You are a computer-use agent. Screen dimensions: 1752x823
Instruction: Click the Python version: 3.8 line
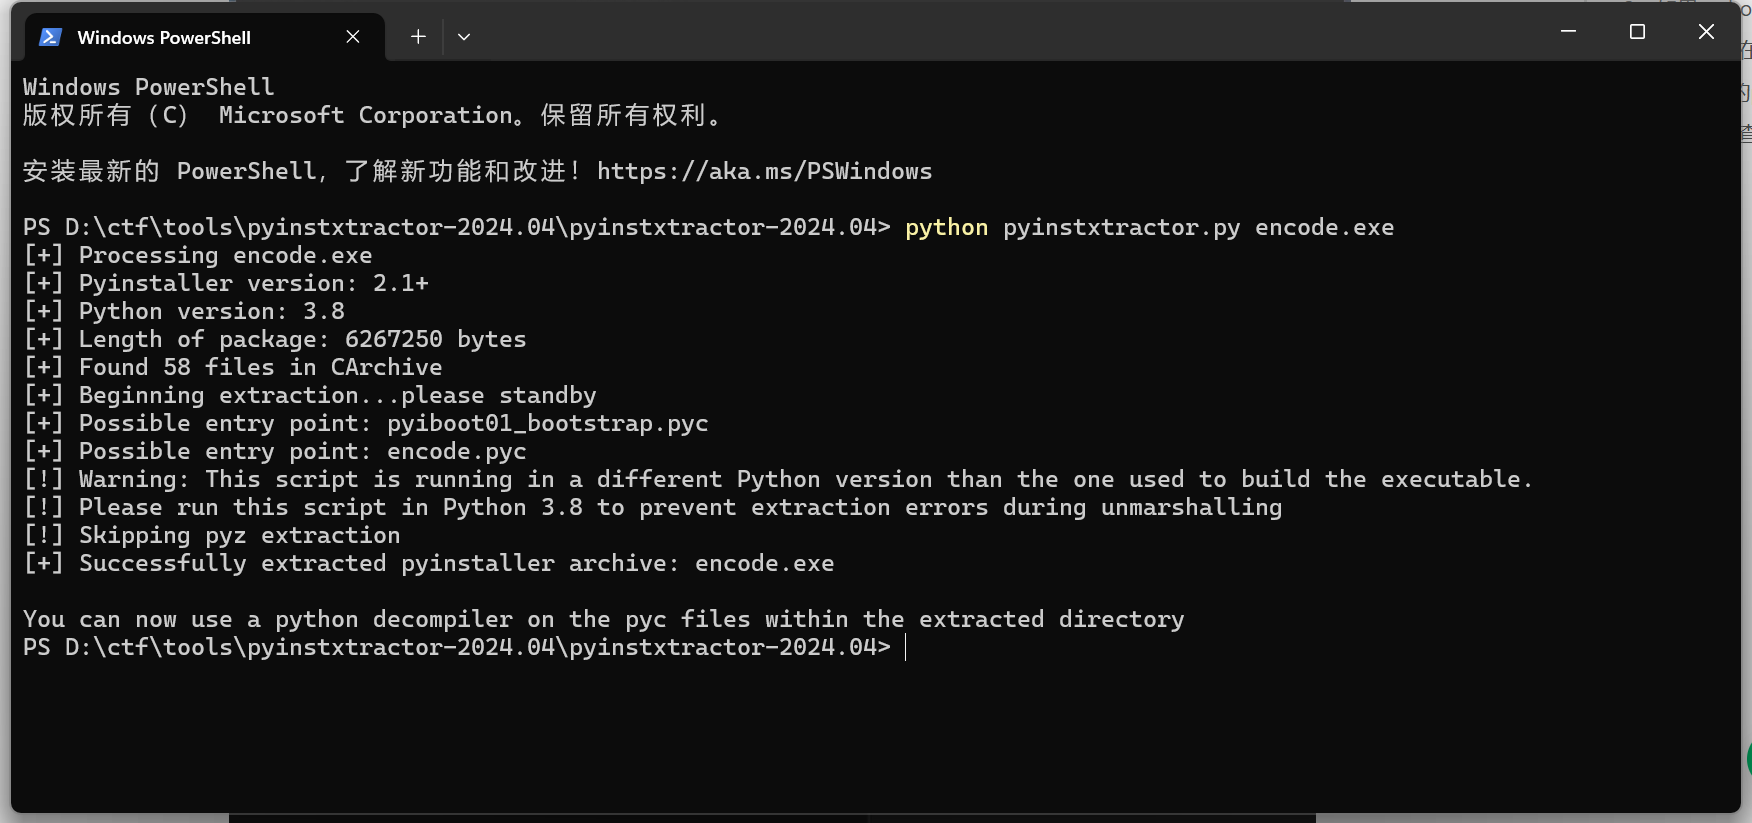click(x=184, y=311)
